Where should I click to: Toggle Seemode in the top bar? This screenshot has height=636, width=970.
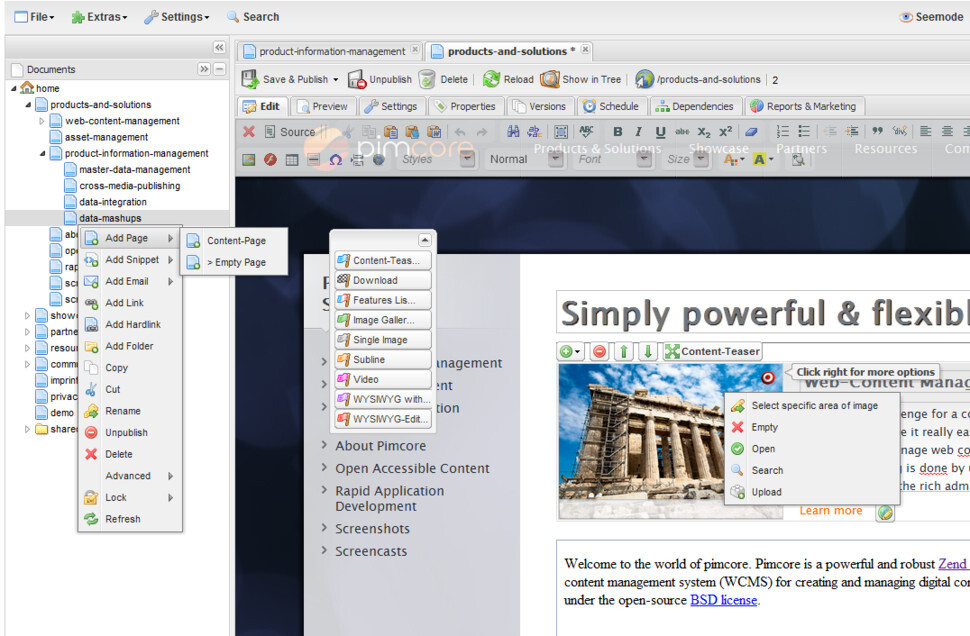(931, 17)
